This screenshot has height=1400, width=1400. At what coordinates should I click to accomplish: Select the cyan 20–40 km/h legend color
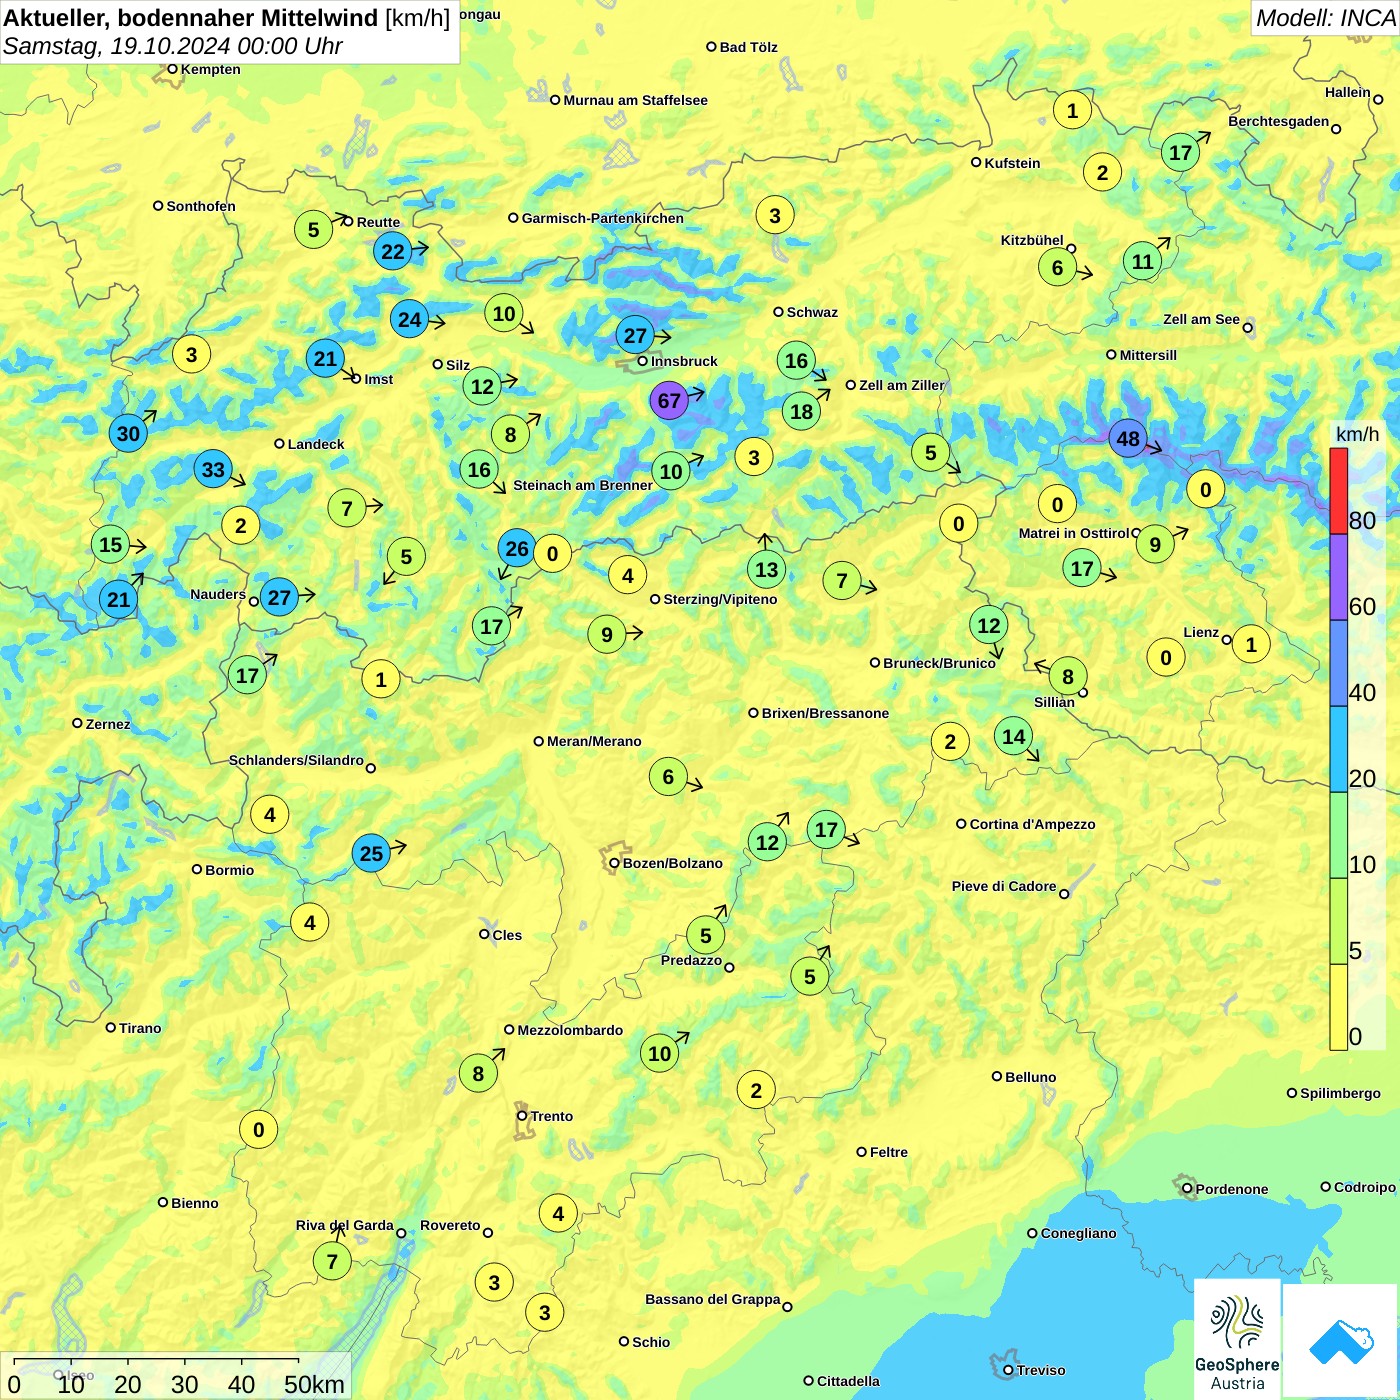[x=1339, y=749]
